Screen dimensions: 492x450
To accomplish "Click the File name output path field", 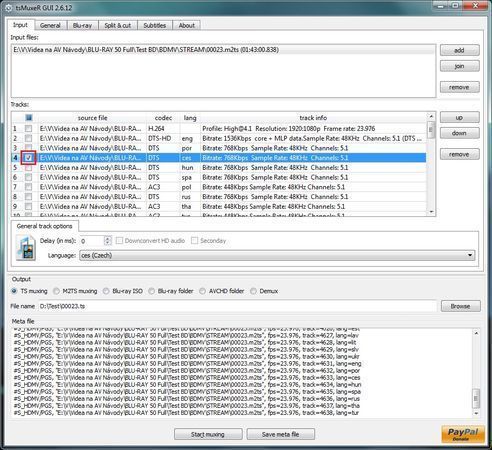I will click(237, 306).
